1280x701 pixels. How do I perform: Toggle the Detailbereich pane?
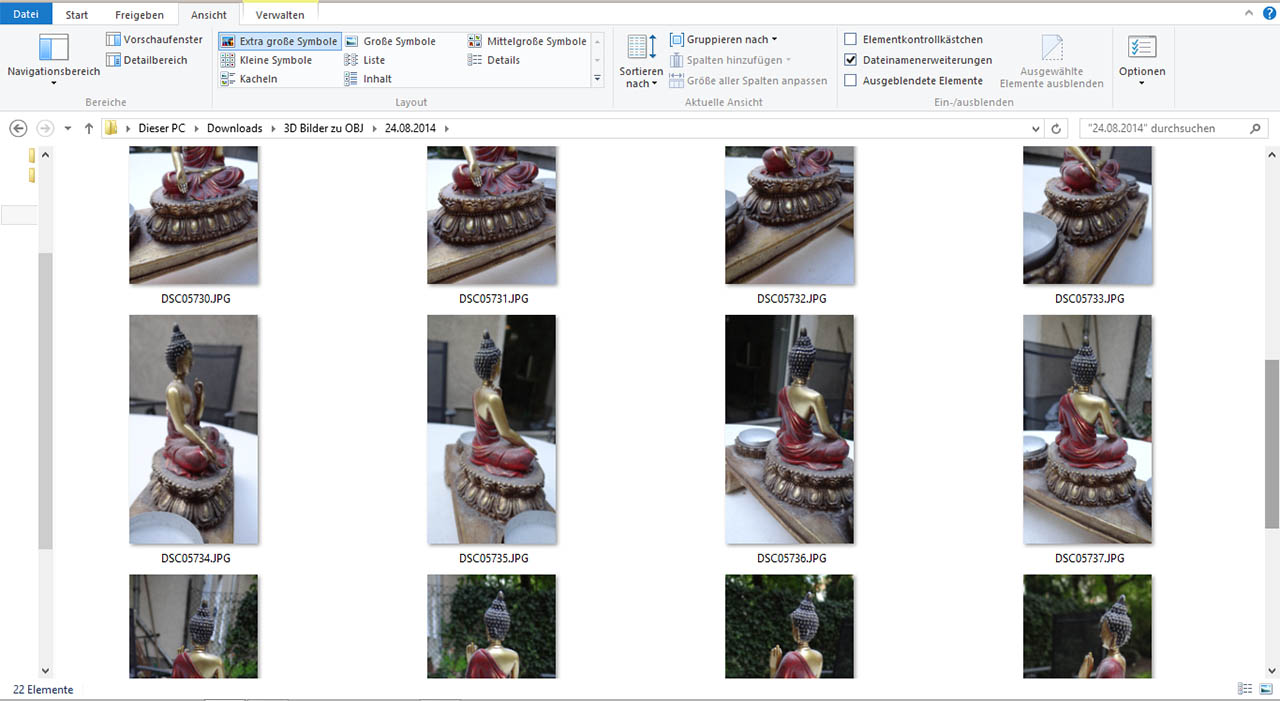(147, 60)
